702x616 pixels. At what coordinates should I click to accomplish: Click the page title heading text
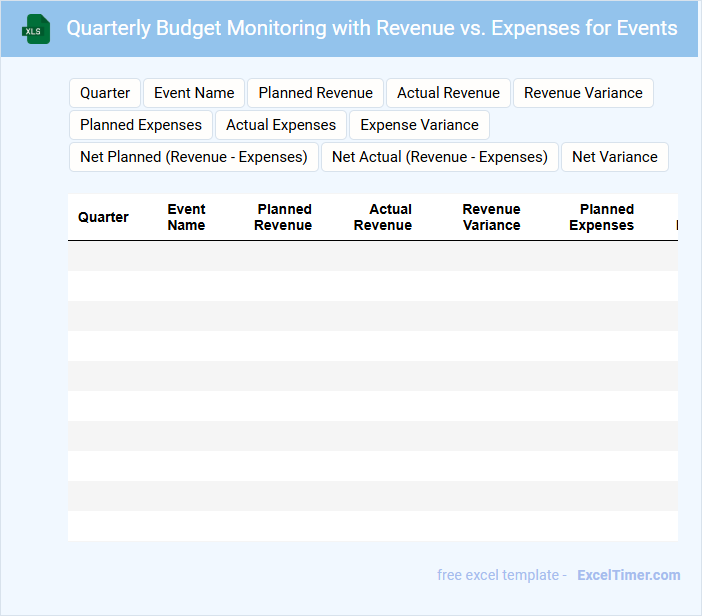371,28
